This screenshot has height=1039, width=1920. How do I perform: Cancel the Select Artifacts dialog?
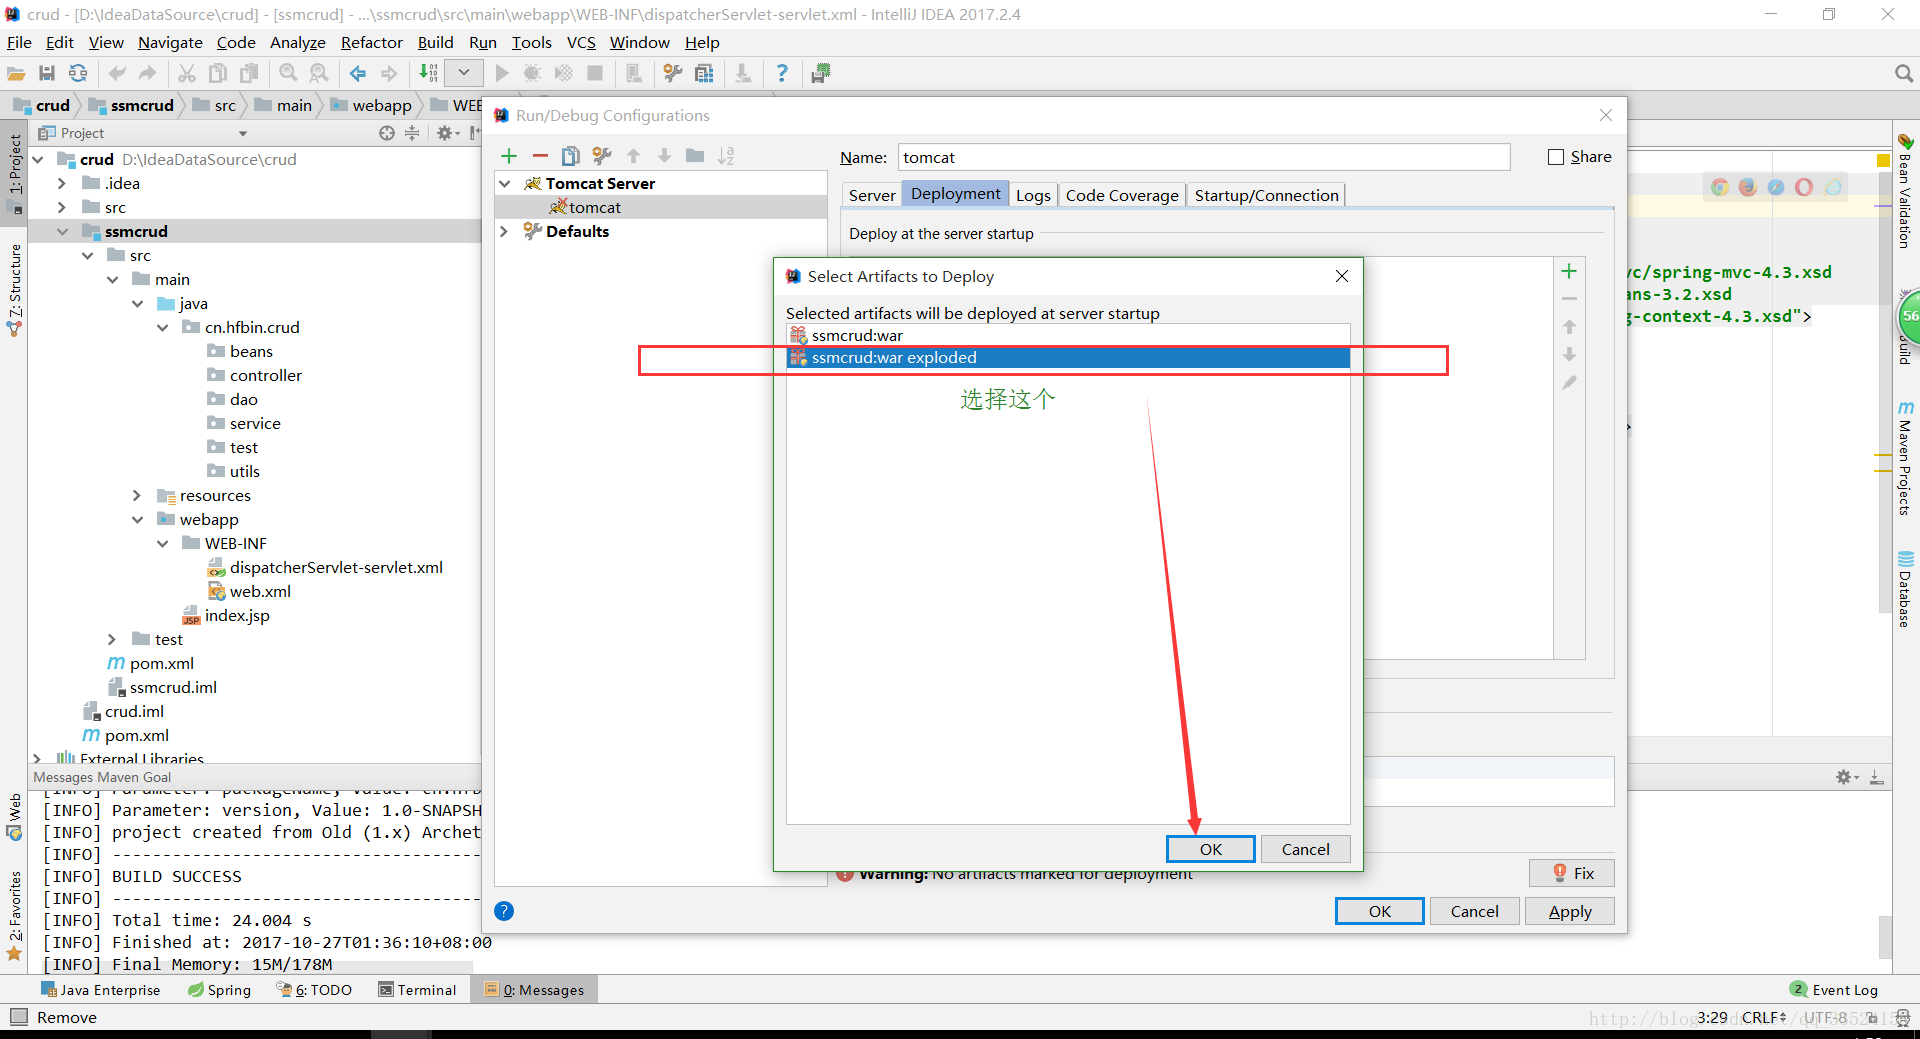click(1306, 849)
